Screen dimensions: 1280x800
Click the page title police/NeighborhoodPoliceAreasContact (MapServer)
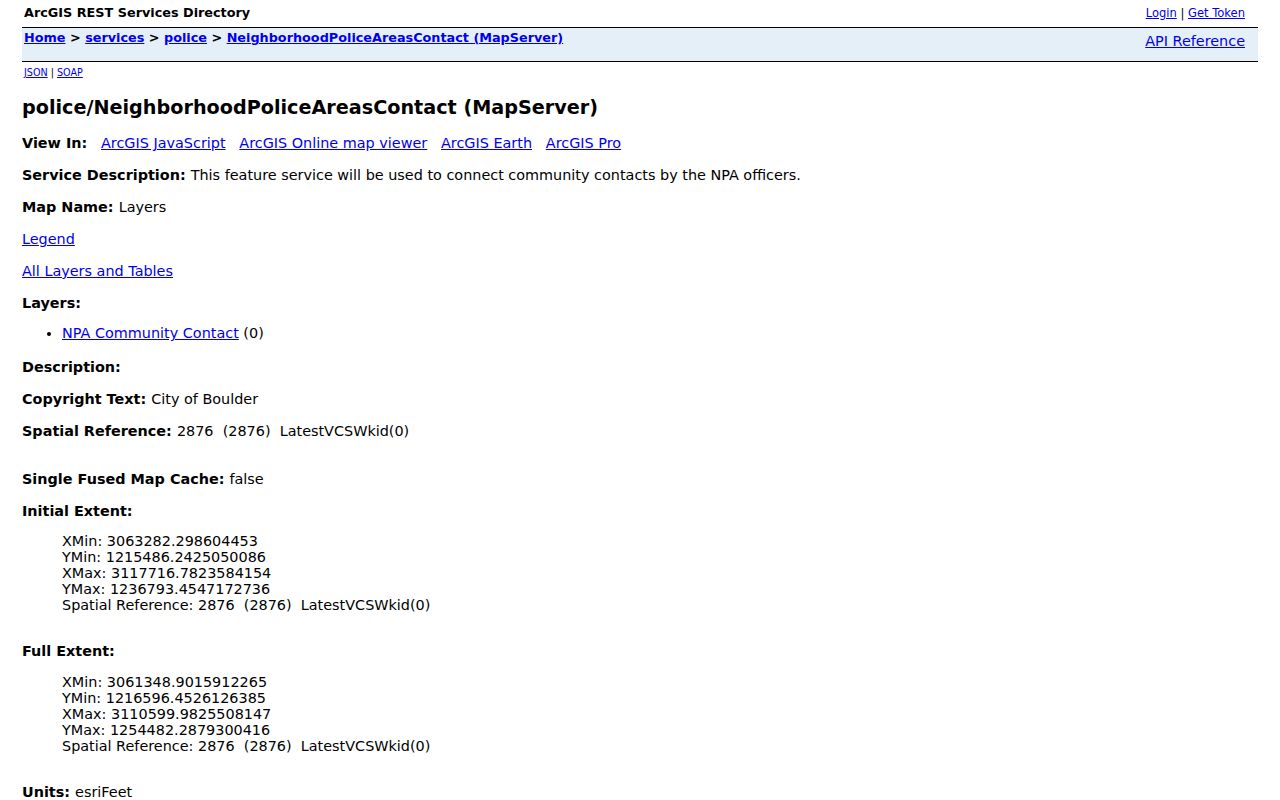coord(310,107)
